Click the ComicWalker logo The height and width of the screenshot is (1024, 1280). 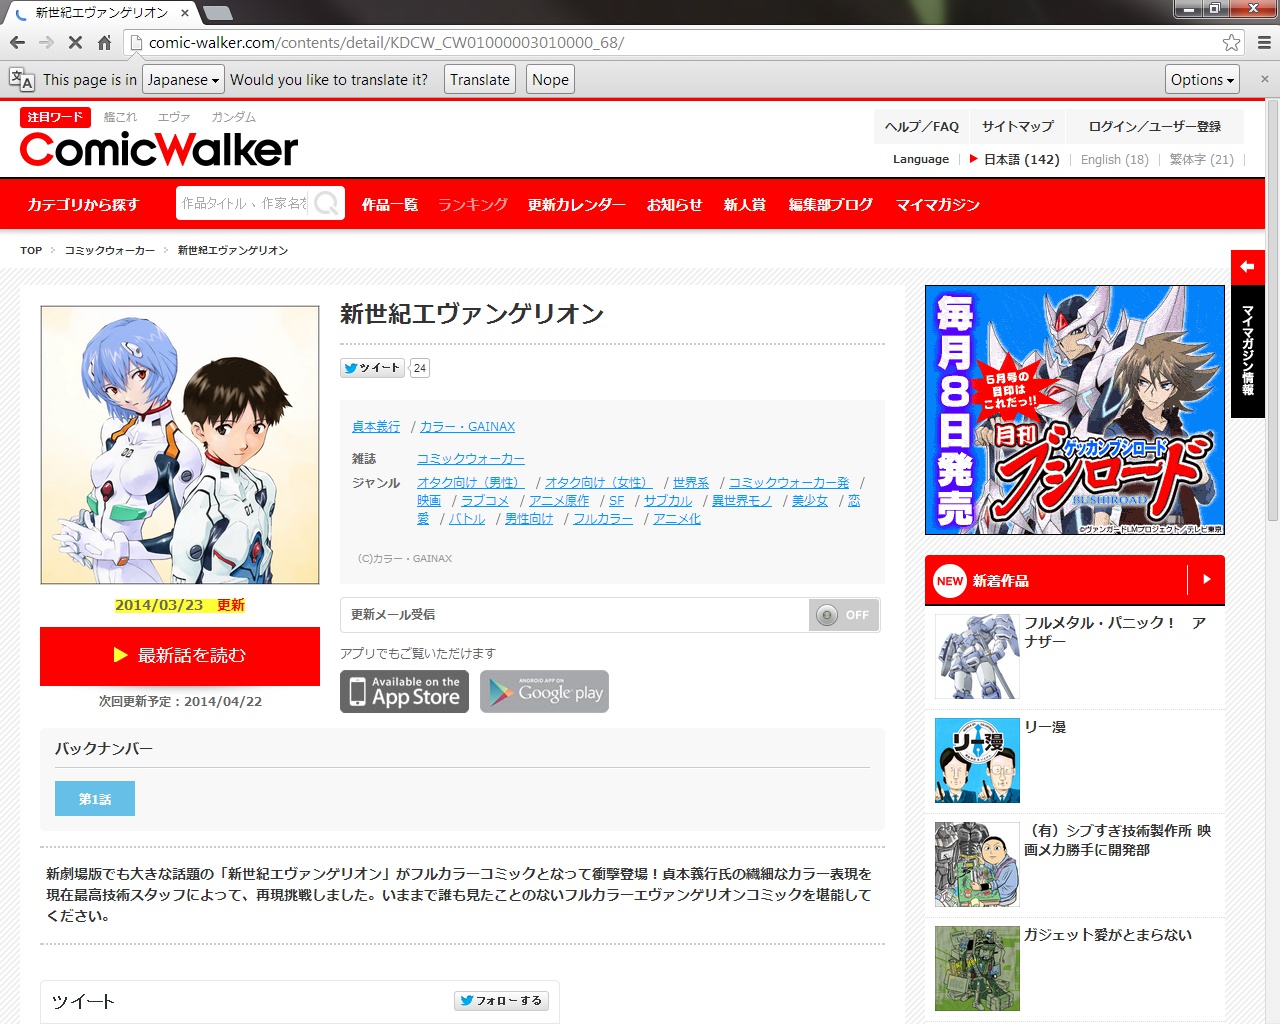point(159,150)
